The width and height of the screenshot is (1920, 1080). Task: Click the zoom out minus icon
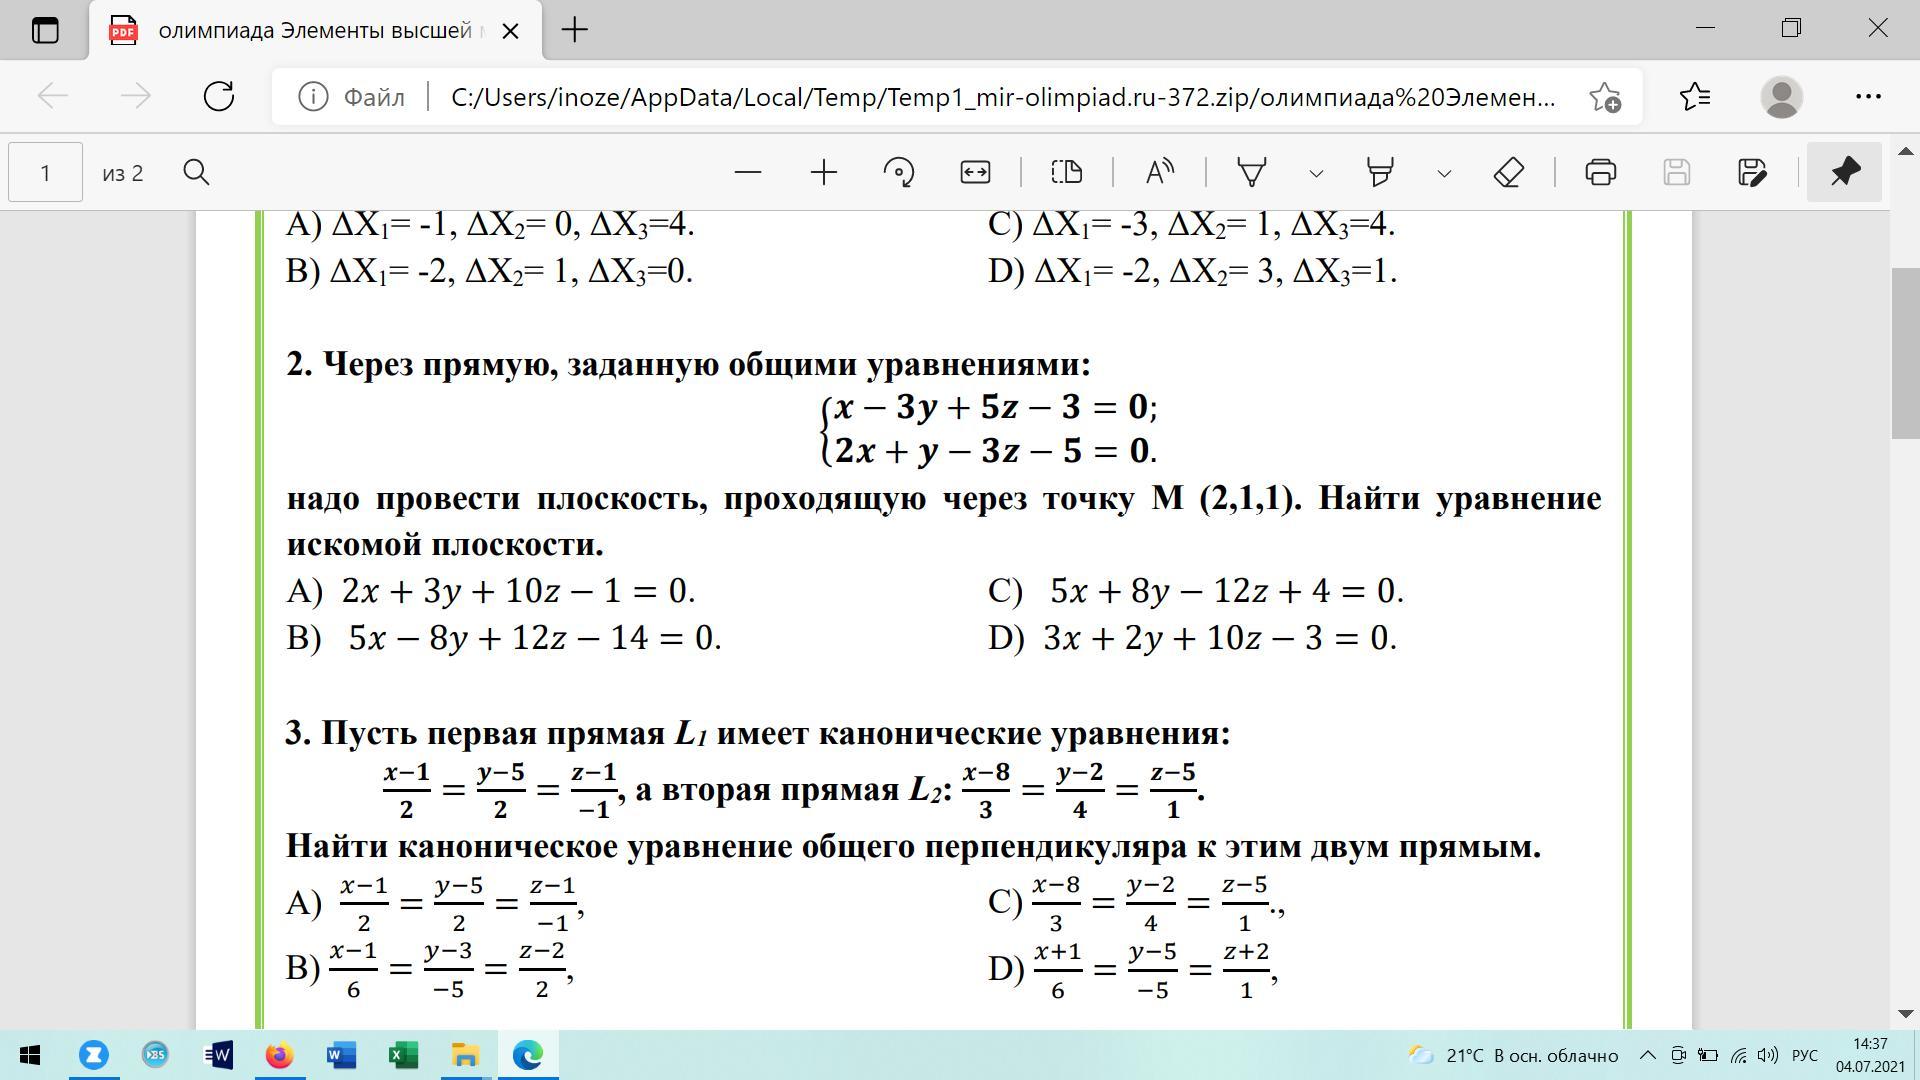click(x=747, y=173)
